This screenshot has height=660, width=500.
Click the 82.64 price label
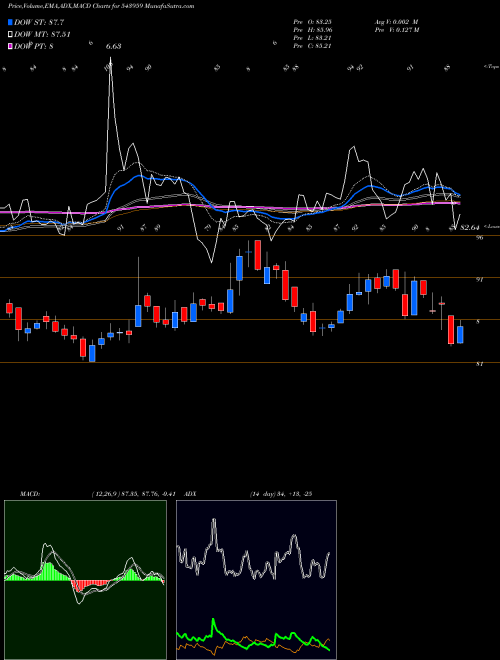point(470,227)
